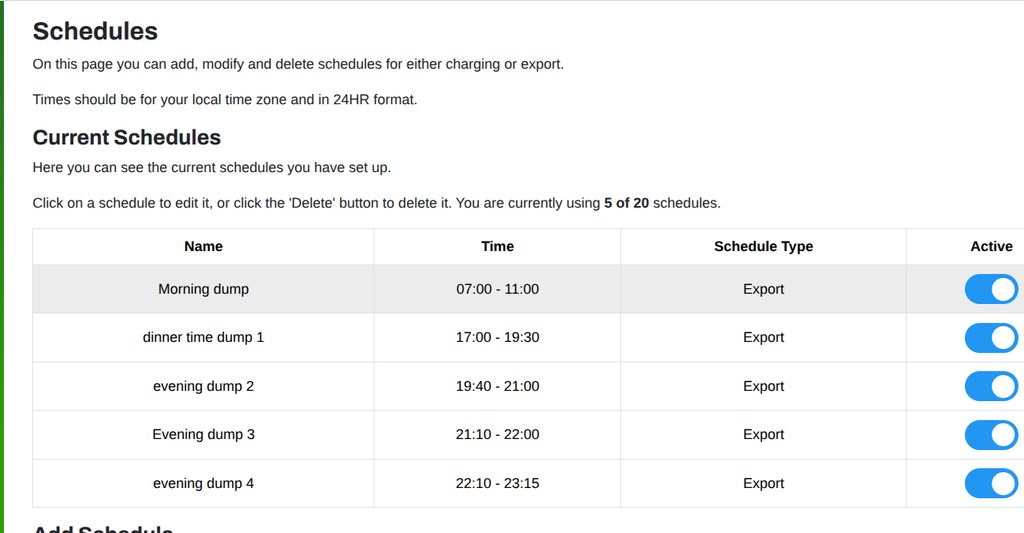This screenshot has width=1024, height=533.
Task: Click the 22:10 - 23:15 time entry
Action: [x=497, y=483]
